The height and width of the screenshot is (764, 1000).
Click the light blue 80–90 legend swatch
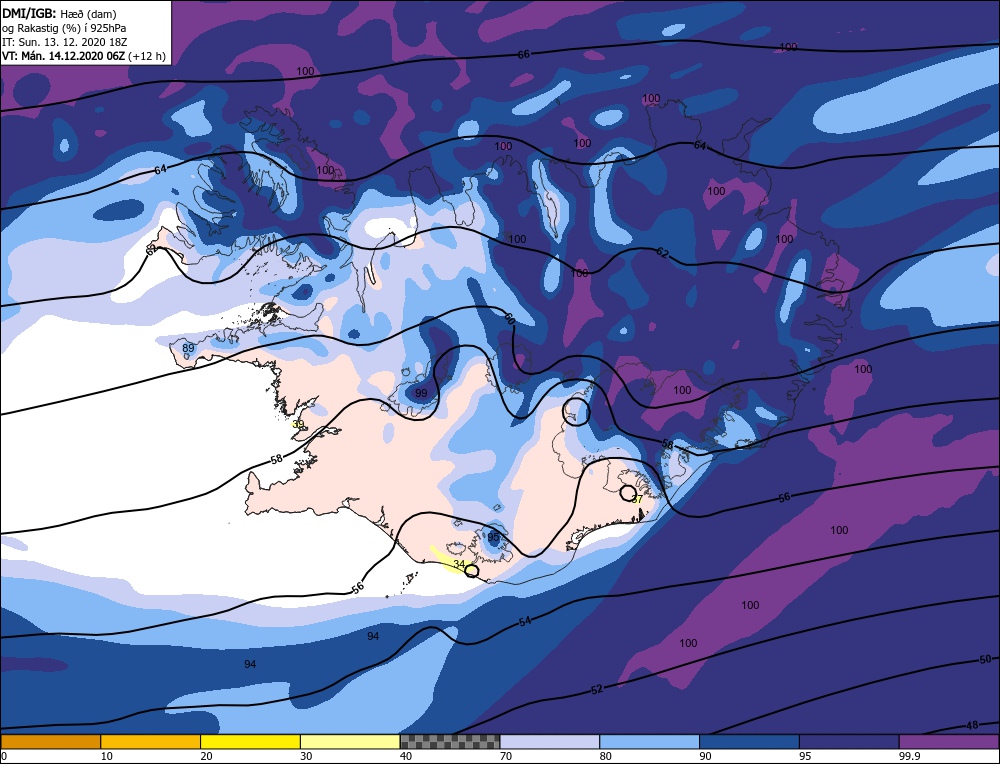[649, 742]
